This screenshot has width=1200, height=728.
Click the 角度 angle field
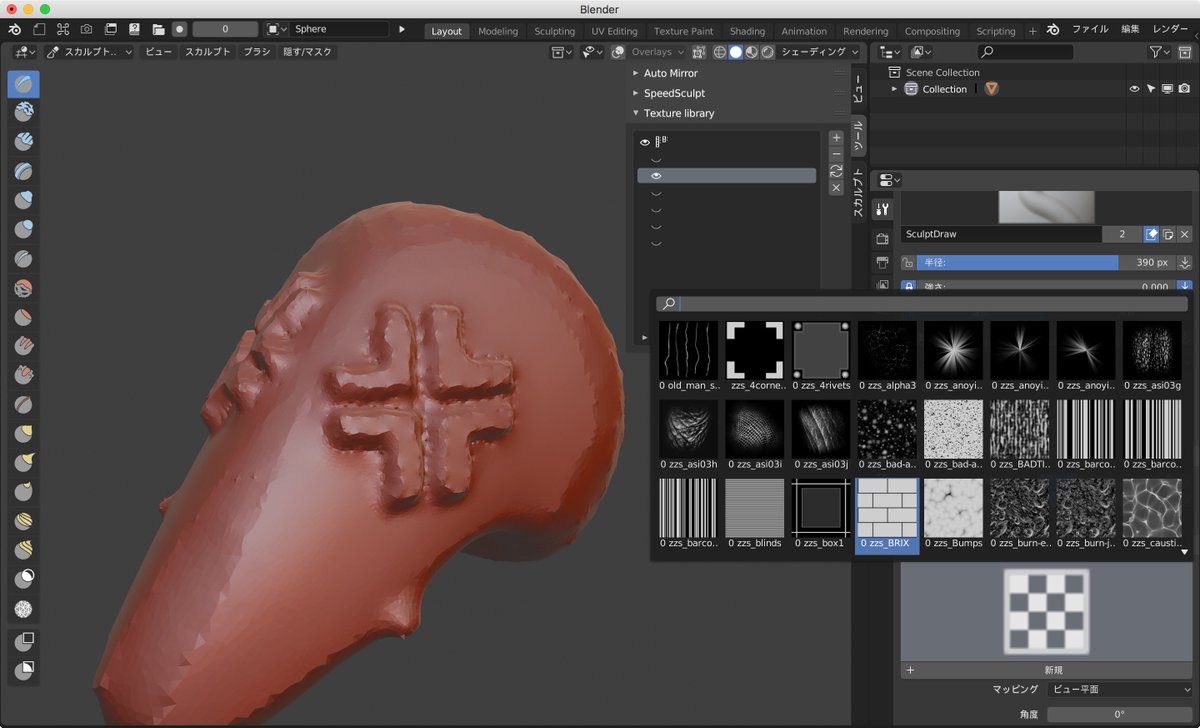click(1120, 715)
